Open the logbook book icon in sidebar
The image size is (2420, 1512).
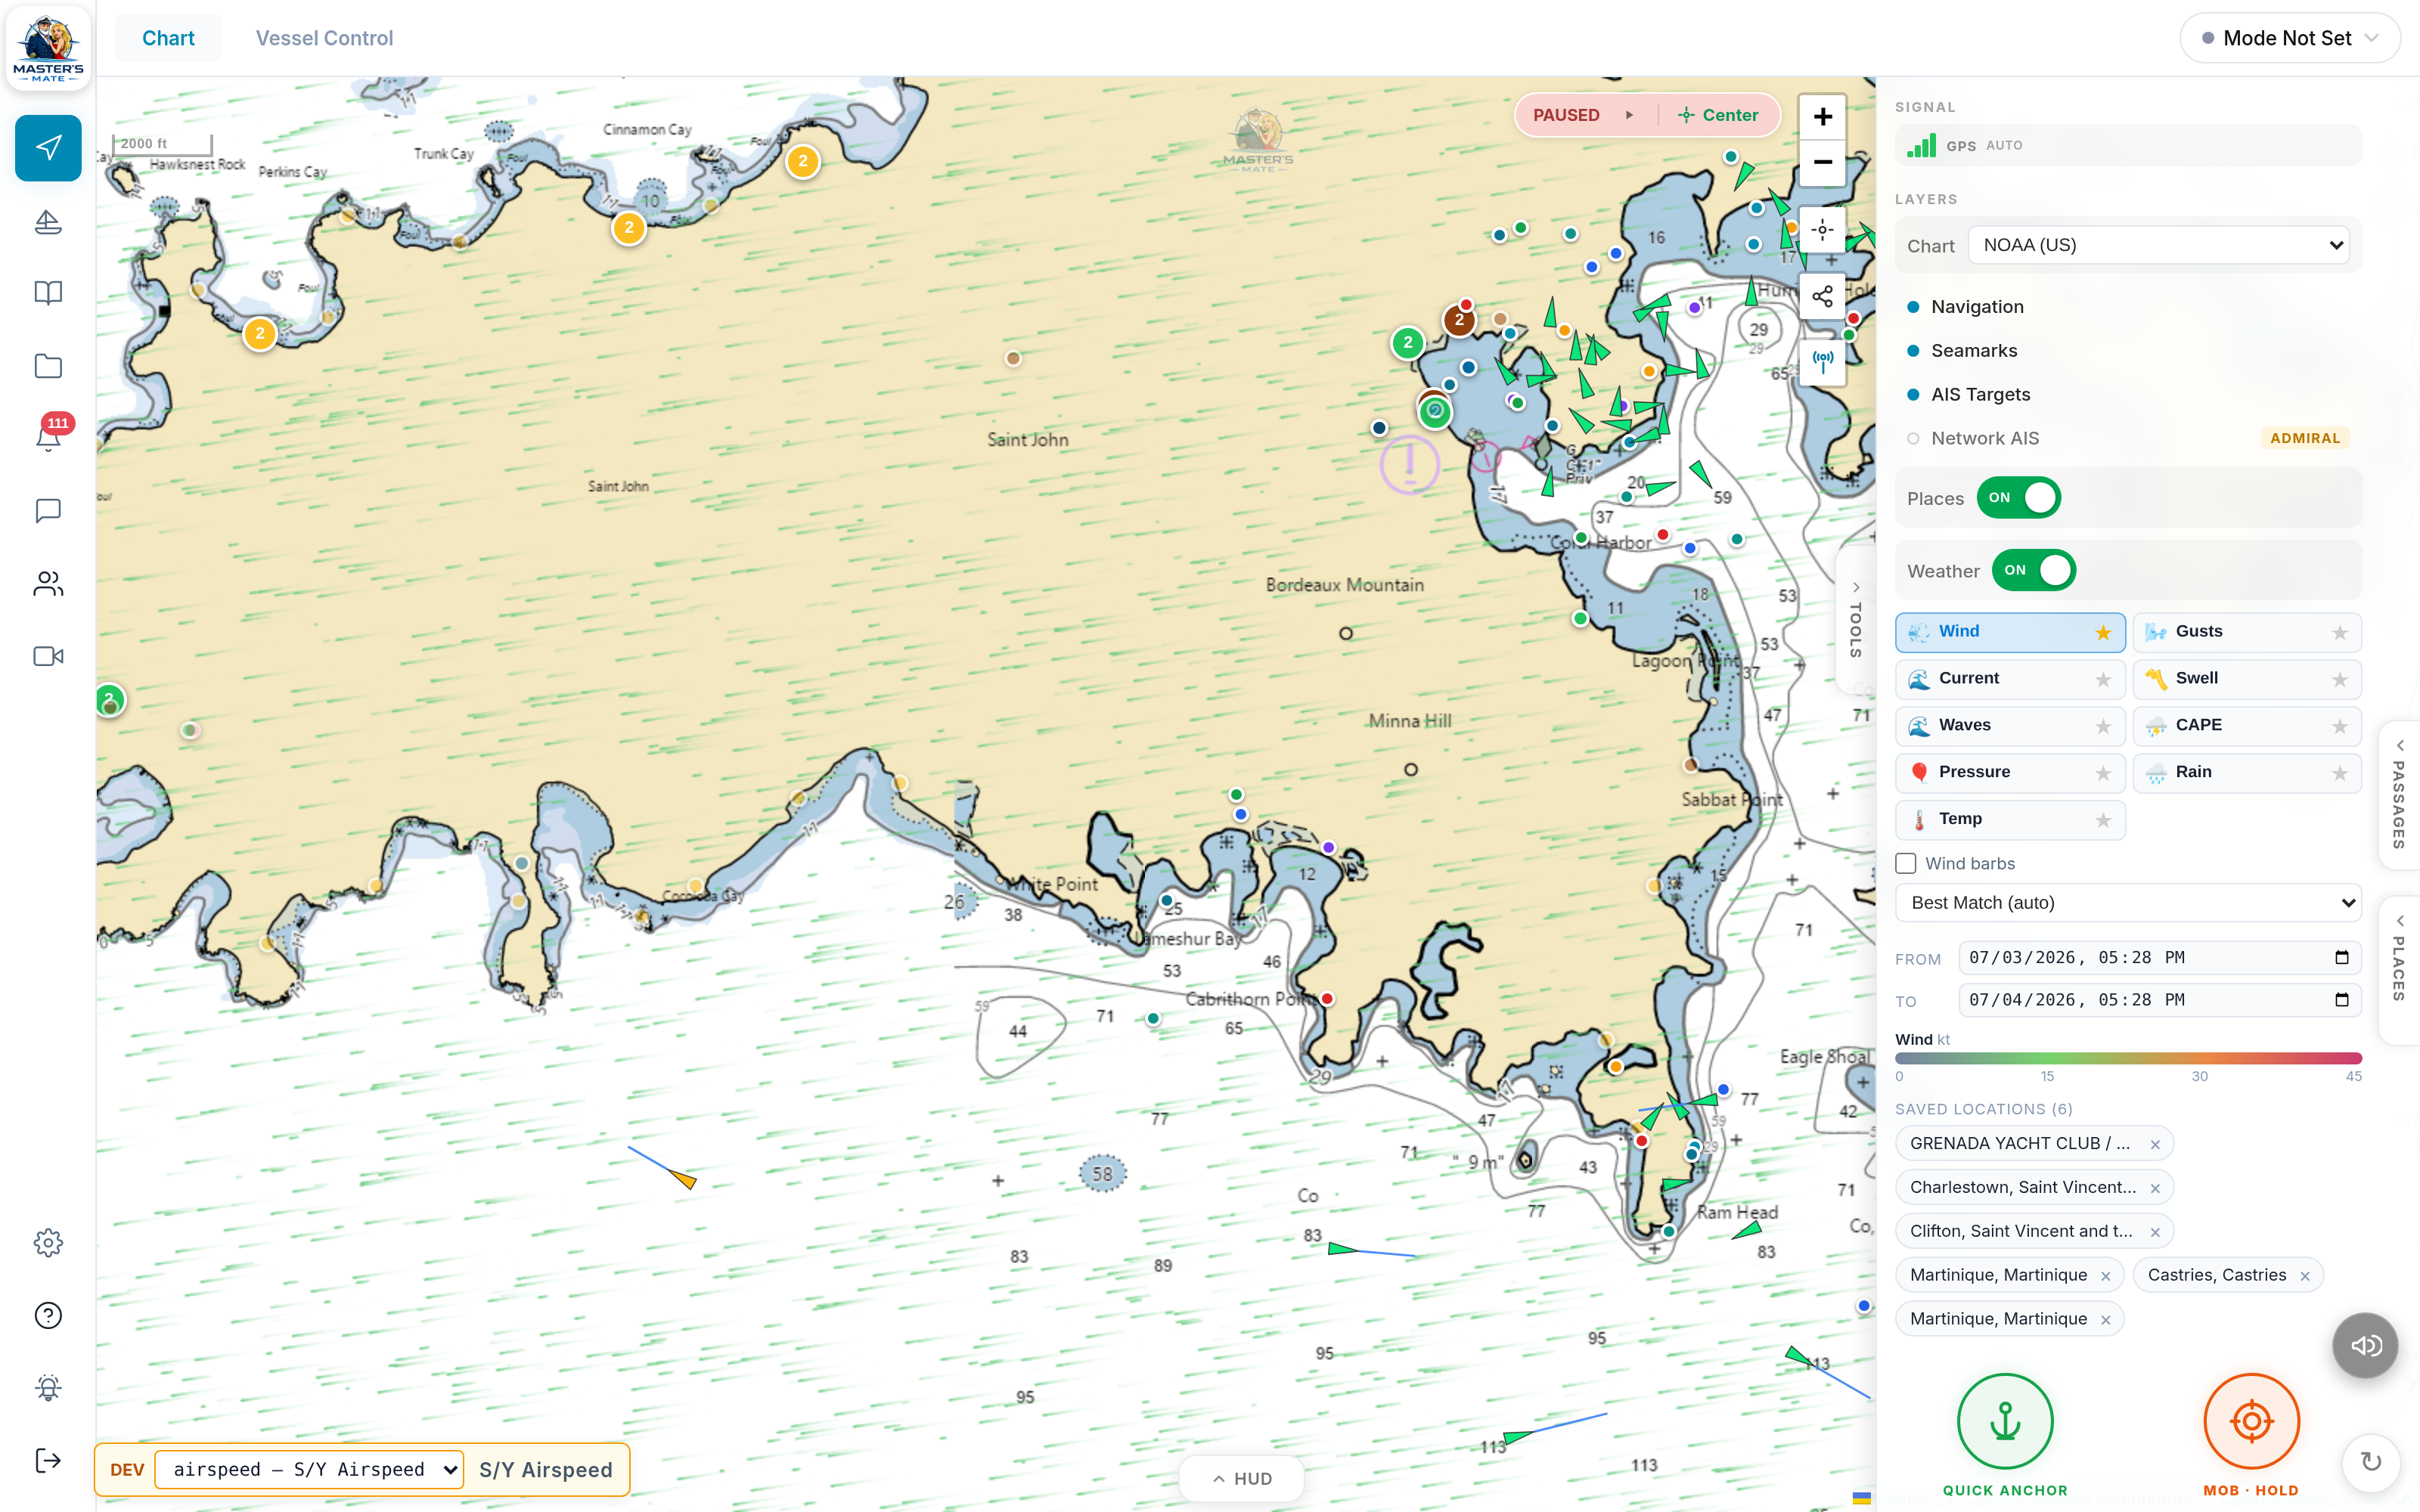[48, 293]
